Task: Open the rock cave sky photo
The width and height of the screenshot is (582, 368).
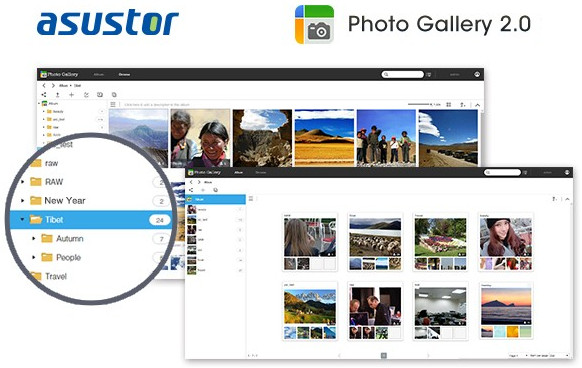Action: (262, 138)
